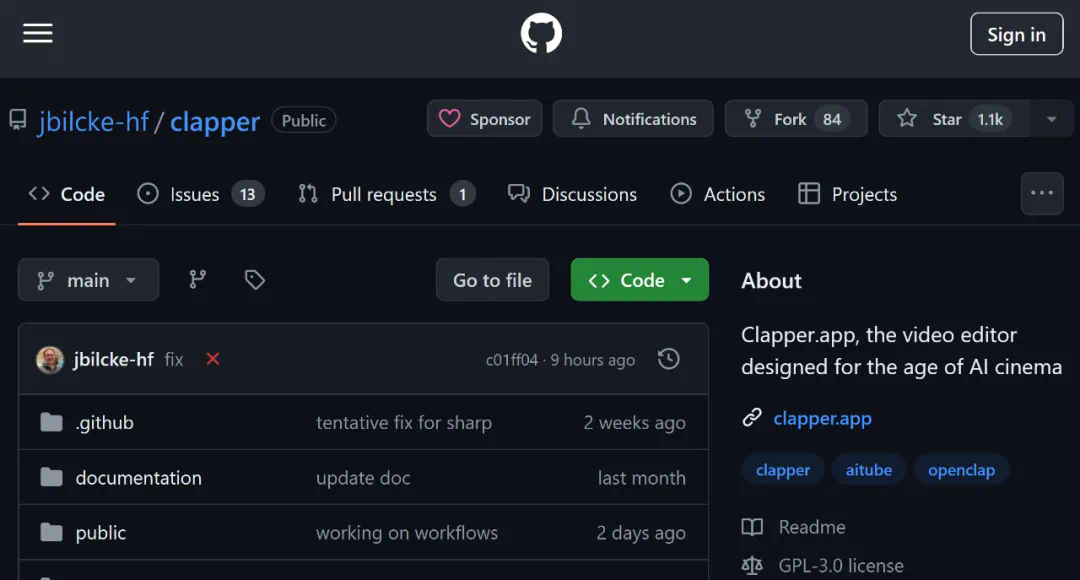The width and height of the screenshot is (1080, 580).
Task: Show more tabs with ellipsis button
Action: [x=1042, y=194]
